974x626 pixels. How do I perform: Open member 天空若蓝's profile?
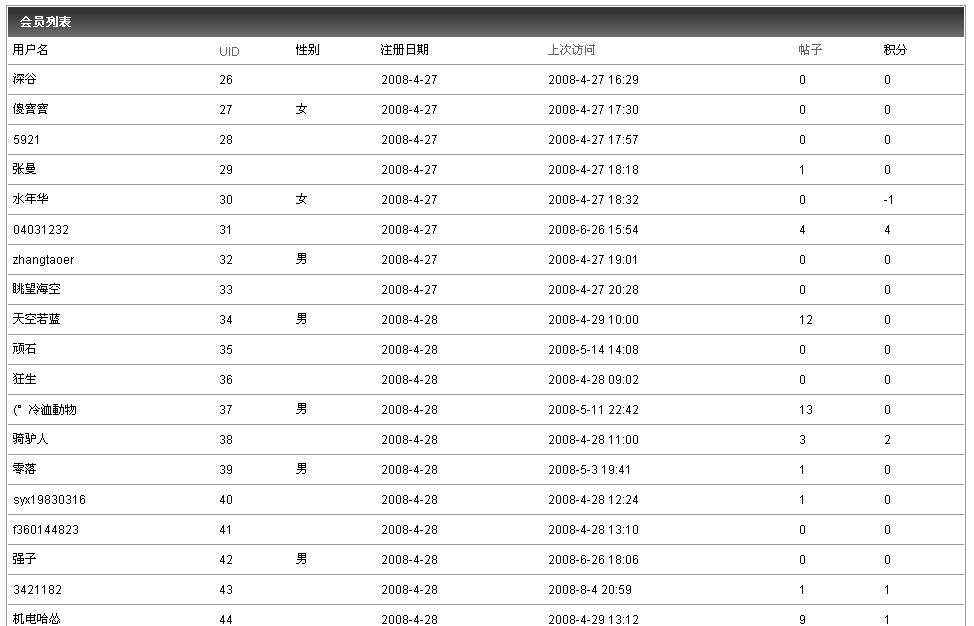(36, 320)
